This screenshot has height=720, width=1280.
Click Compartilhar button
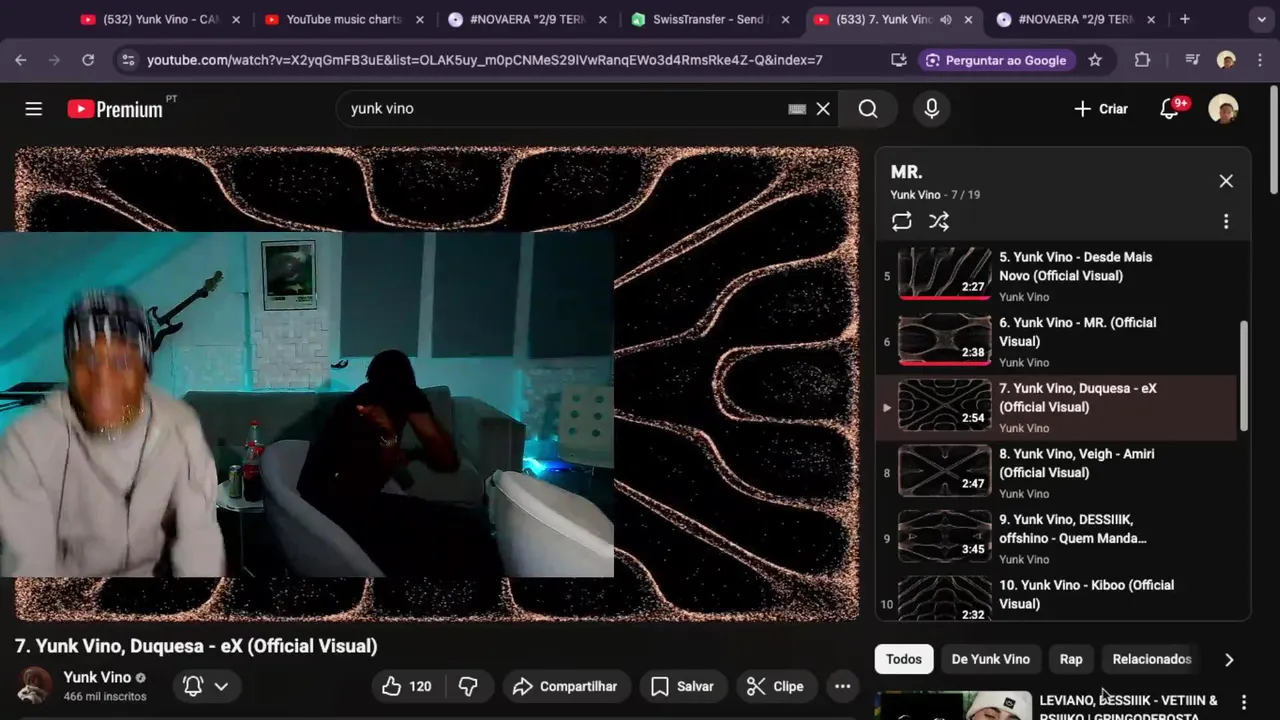[x=565, y=686]
